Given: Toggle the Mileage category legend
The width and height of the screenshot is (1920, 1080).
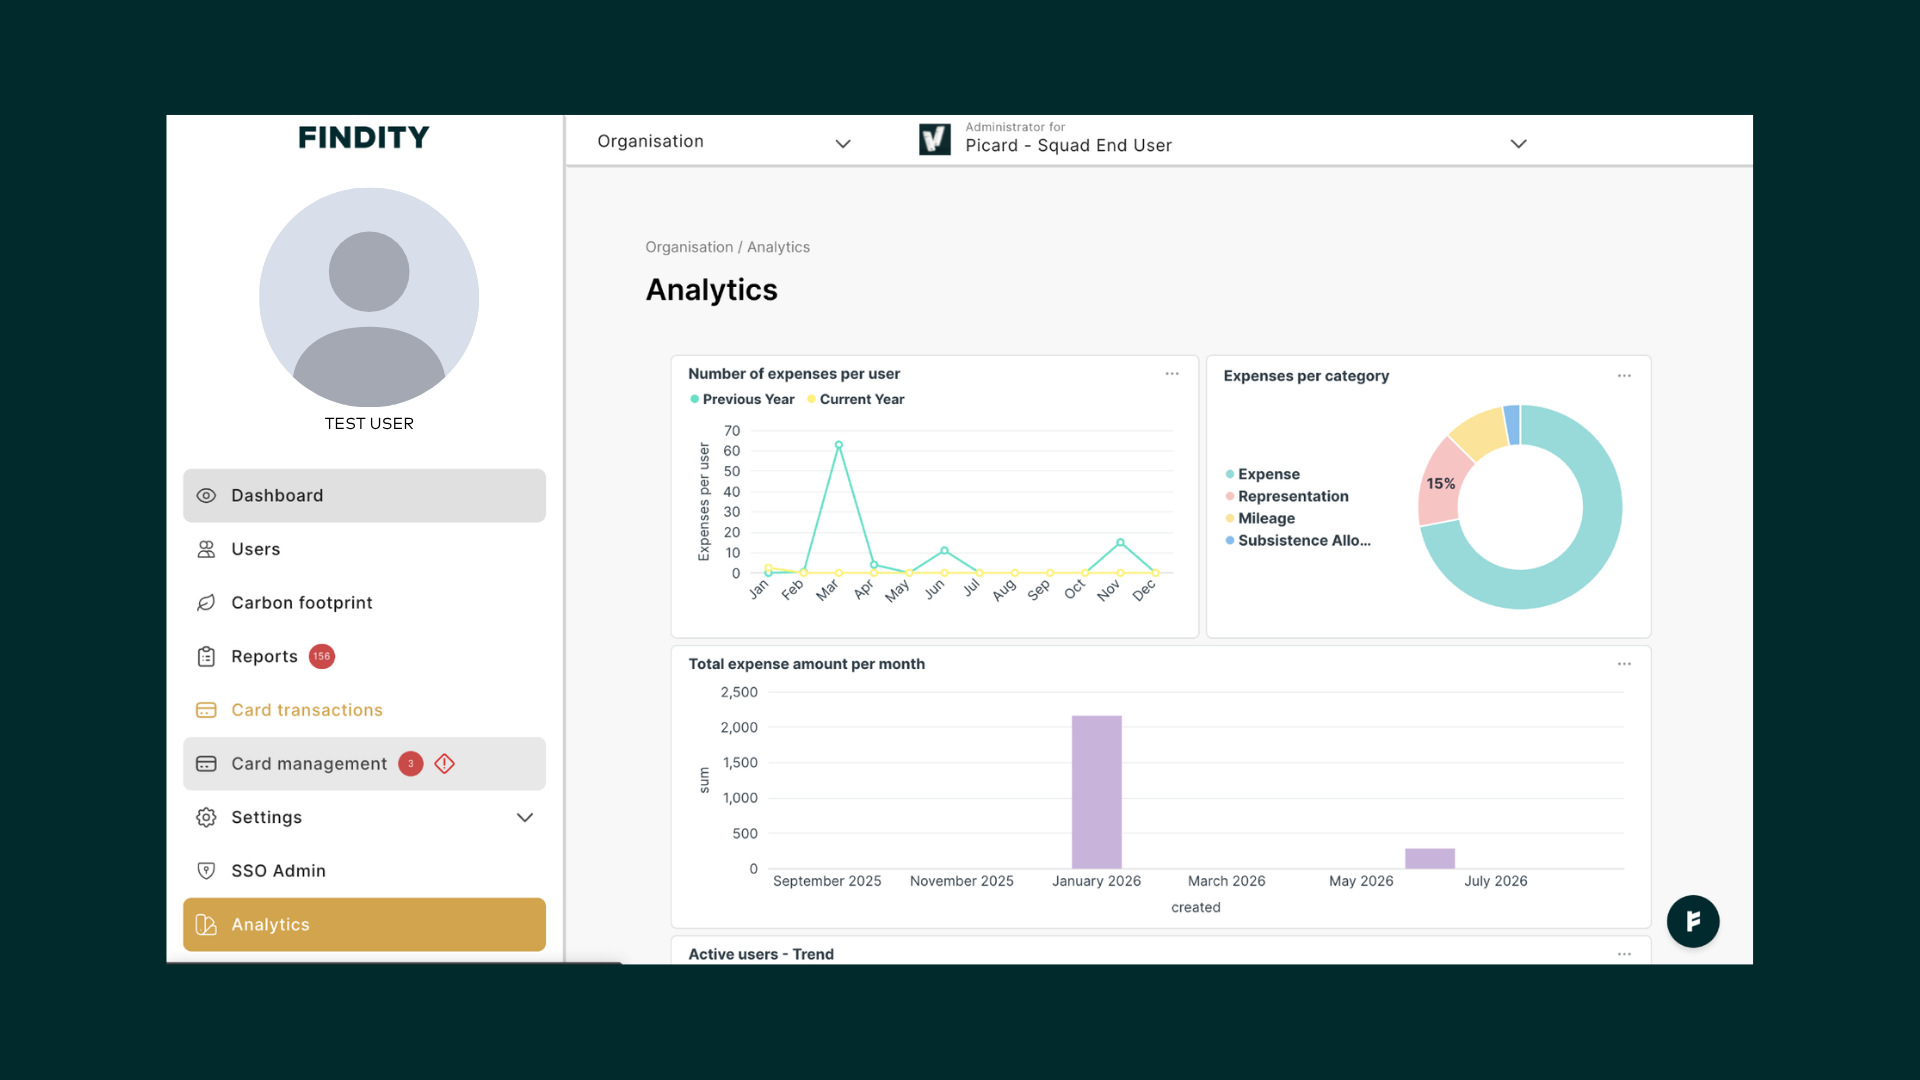Looking at the screenshot, I should point(1260,518).
